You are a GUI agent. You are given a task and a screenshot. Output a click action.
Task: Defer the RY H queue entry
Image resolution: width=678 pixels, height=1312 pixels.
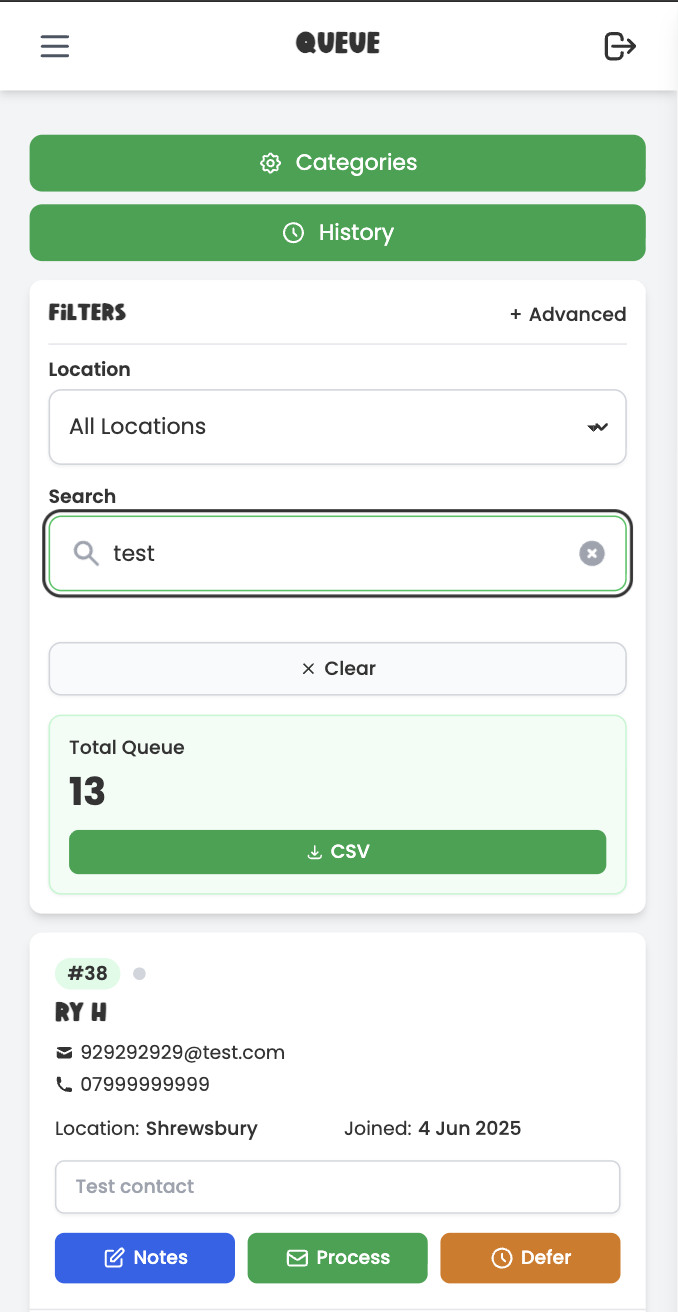530,1258
